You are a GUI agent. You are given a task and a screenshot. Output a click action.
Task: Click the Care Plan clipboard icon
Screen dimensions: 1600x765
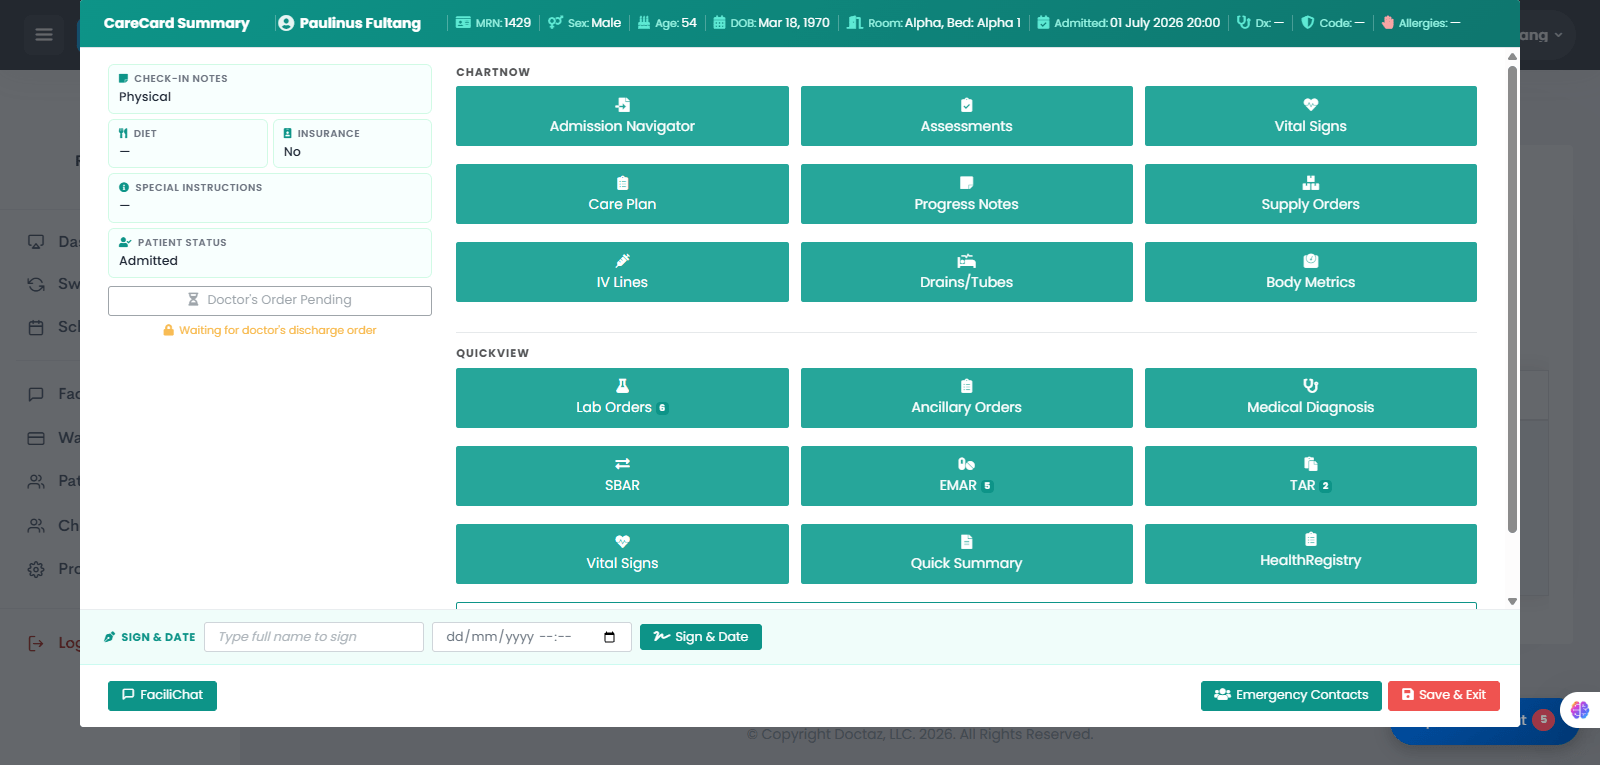tap(622, 183)
